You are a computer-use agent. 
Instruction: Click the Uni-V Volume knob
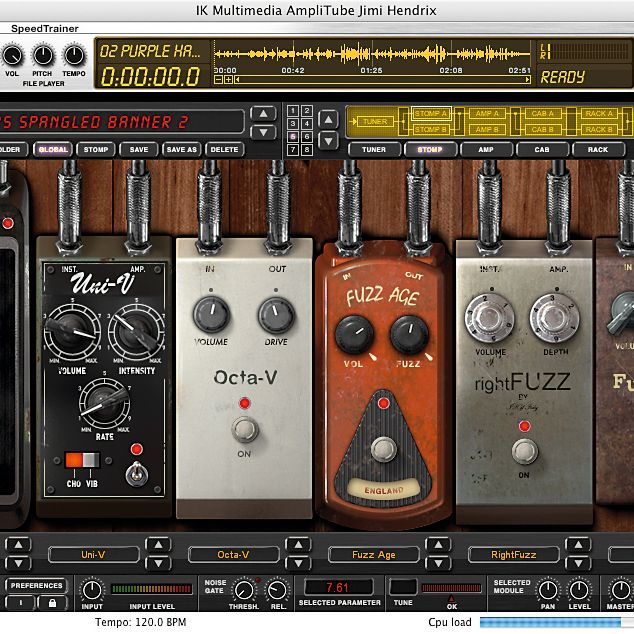click(x=72, y=332)
